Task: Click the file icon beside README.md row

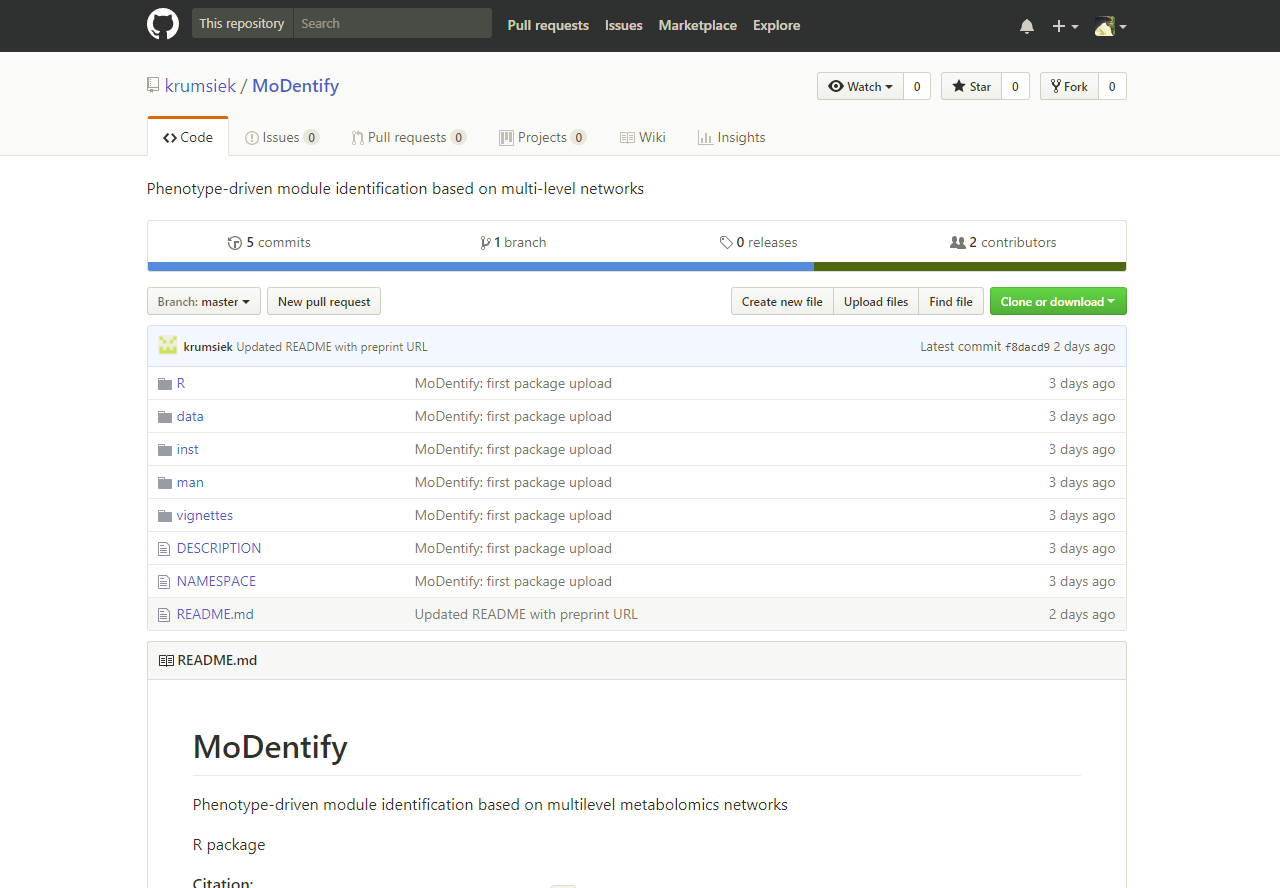Action: pos(164,614)
